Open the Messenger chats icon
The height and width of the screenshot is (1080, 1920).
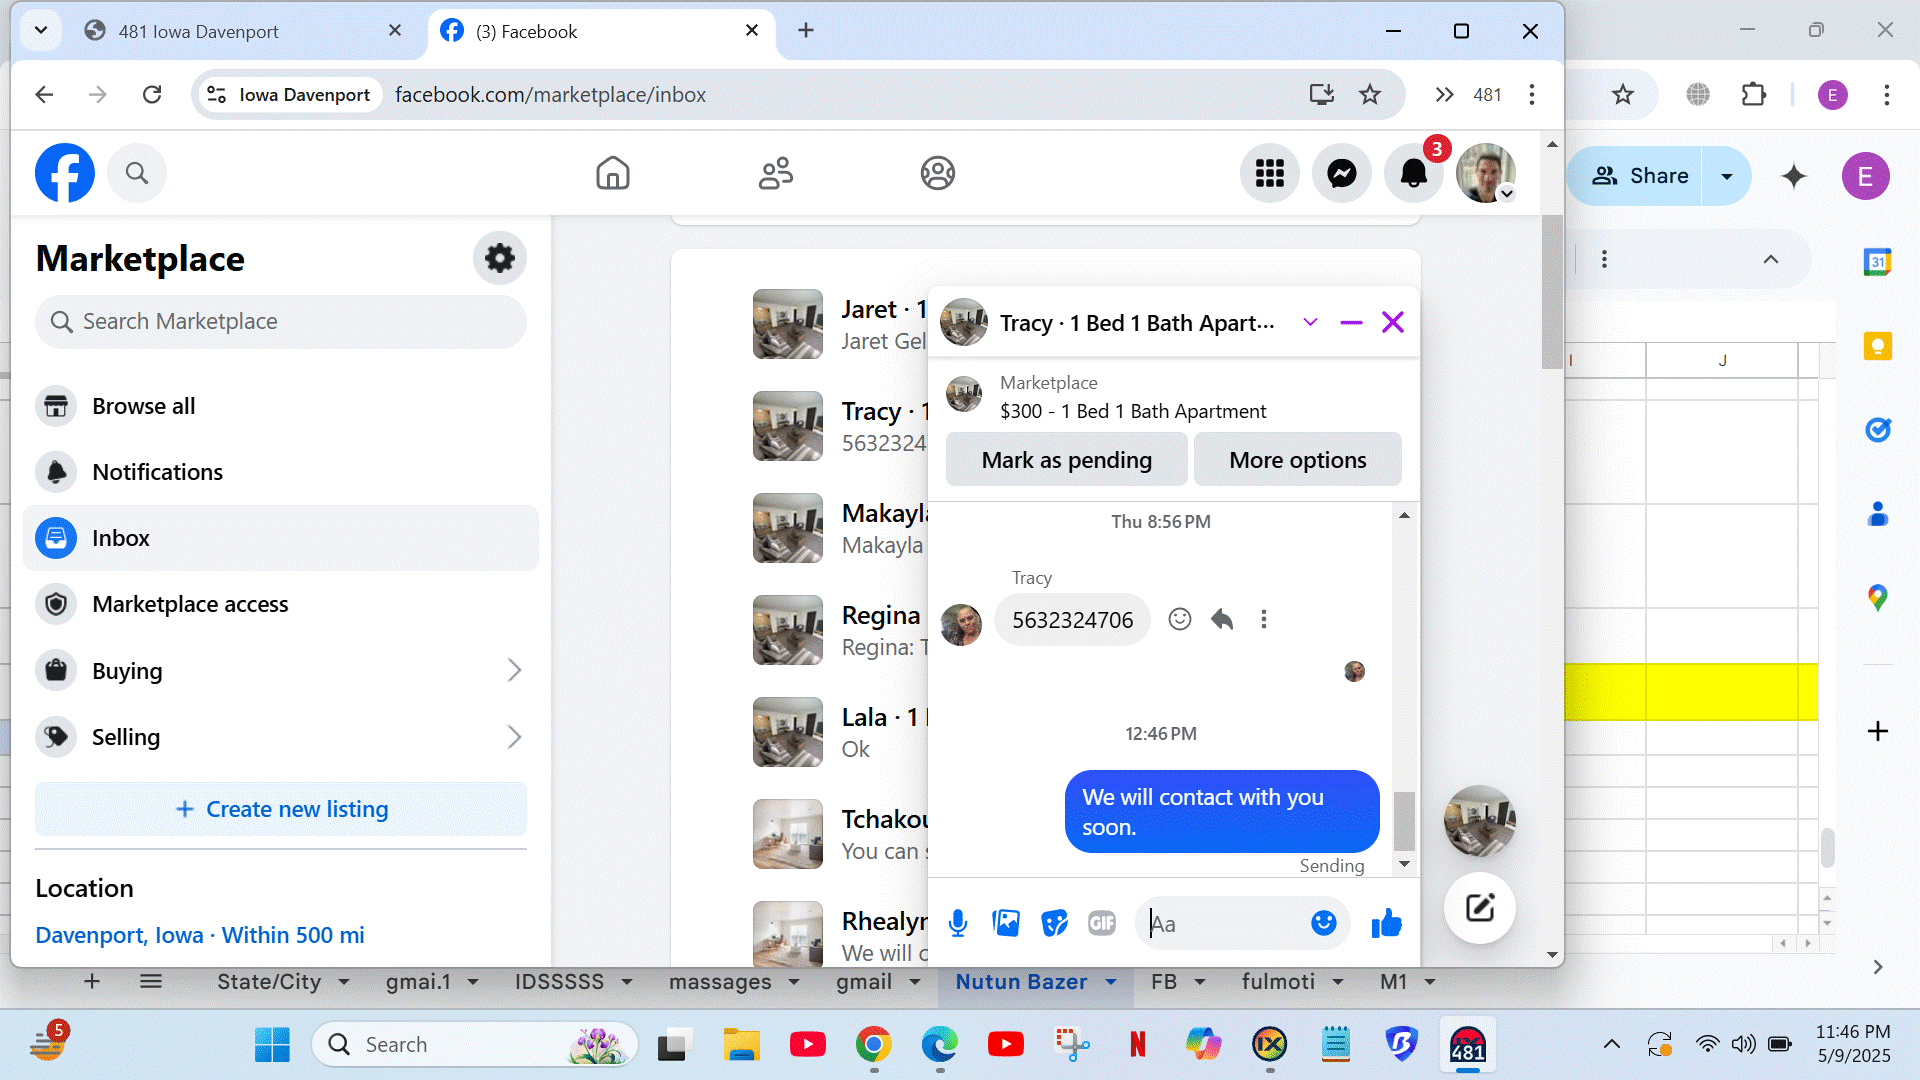[x=1341, y=174]
